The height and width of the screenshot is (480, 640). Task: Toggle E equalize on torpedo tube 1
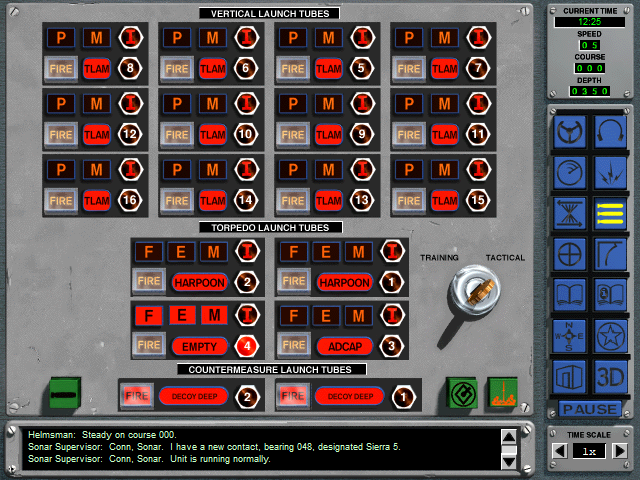click(x=326, y=252)
